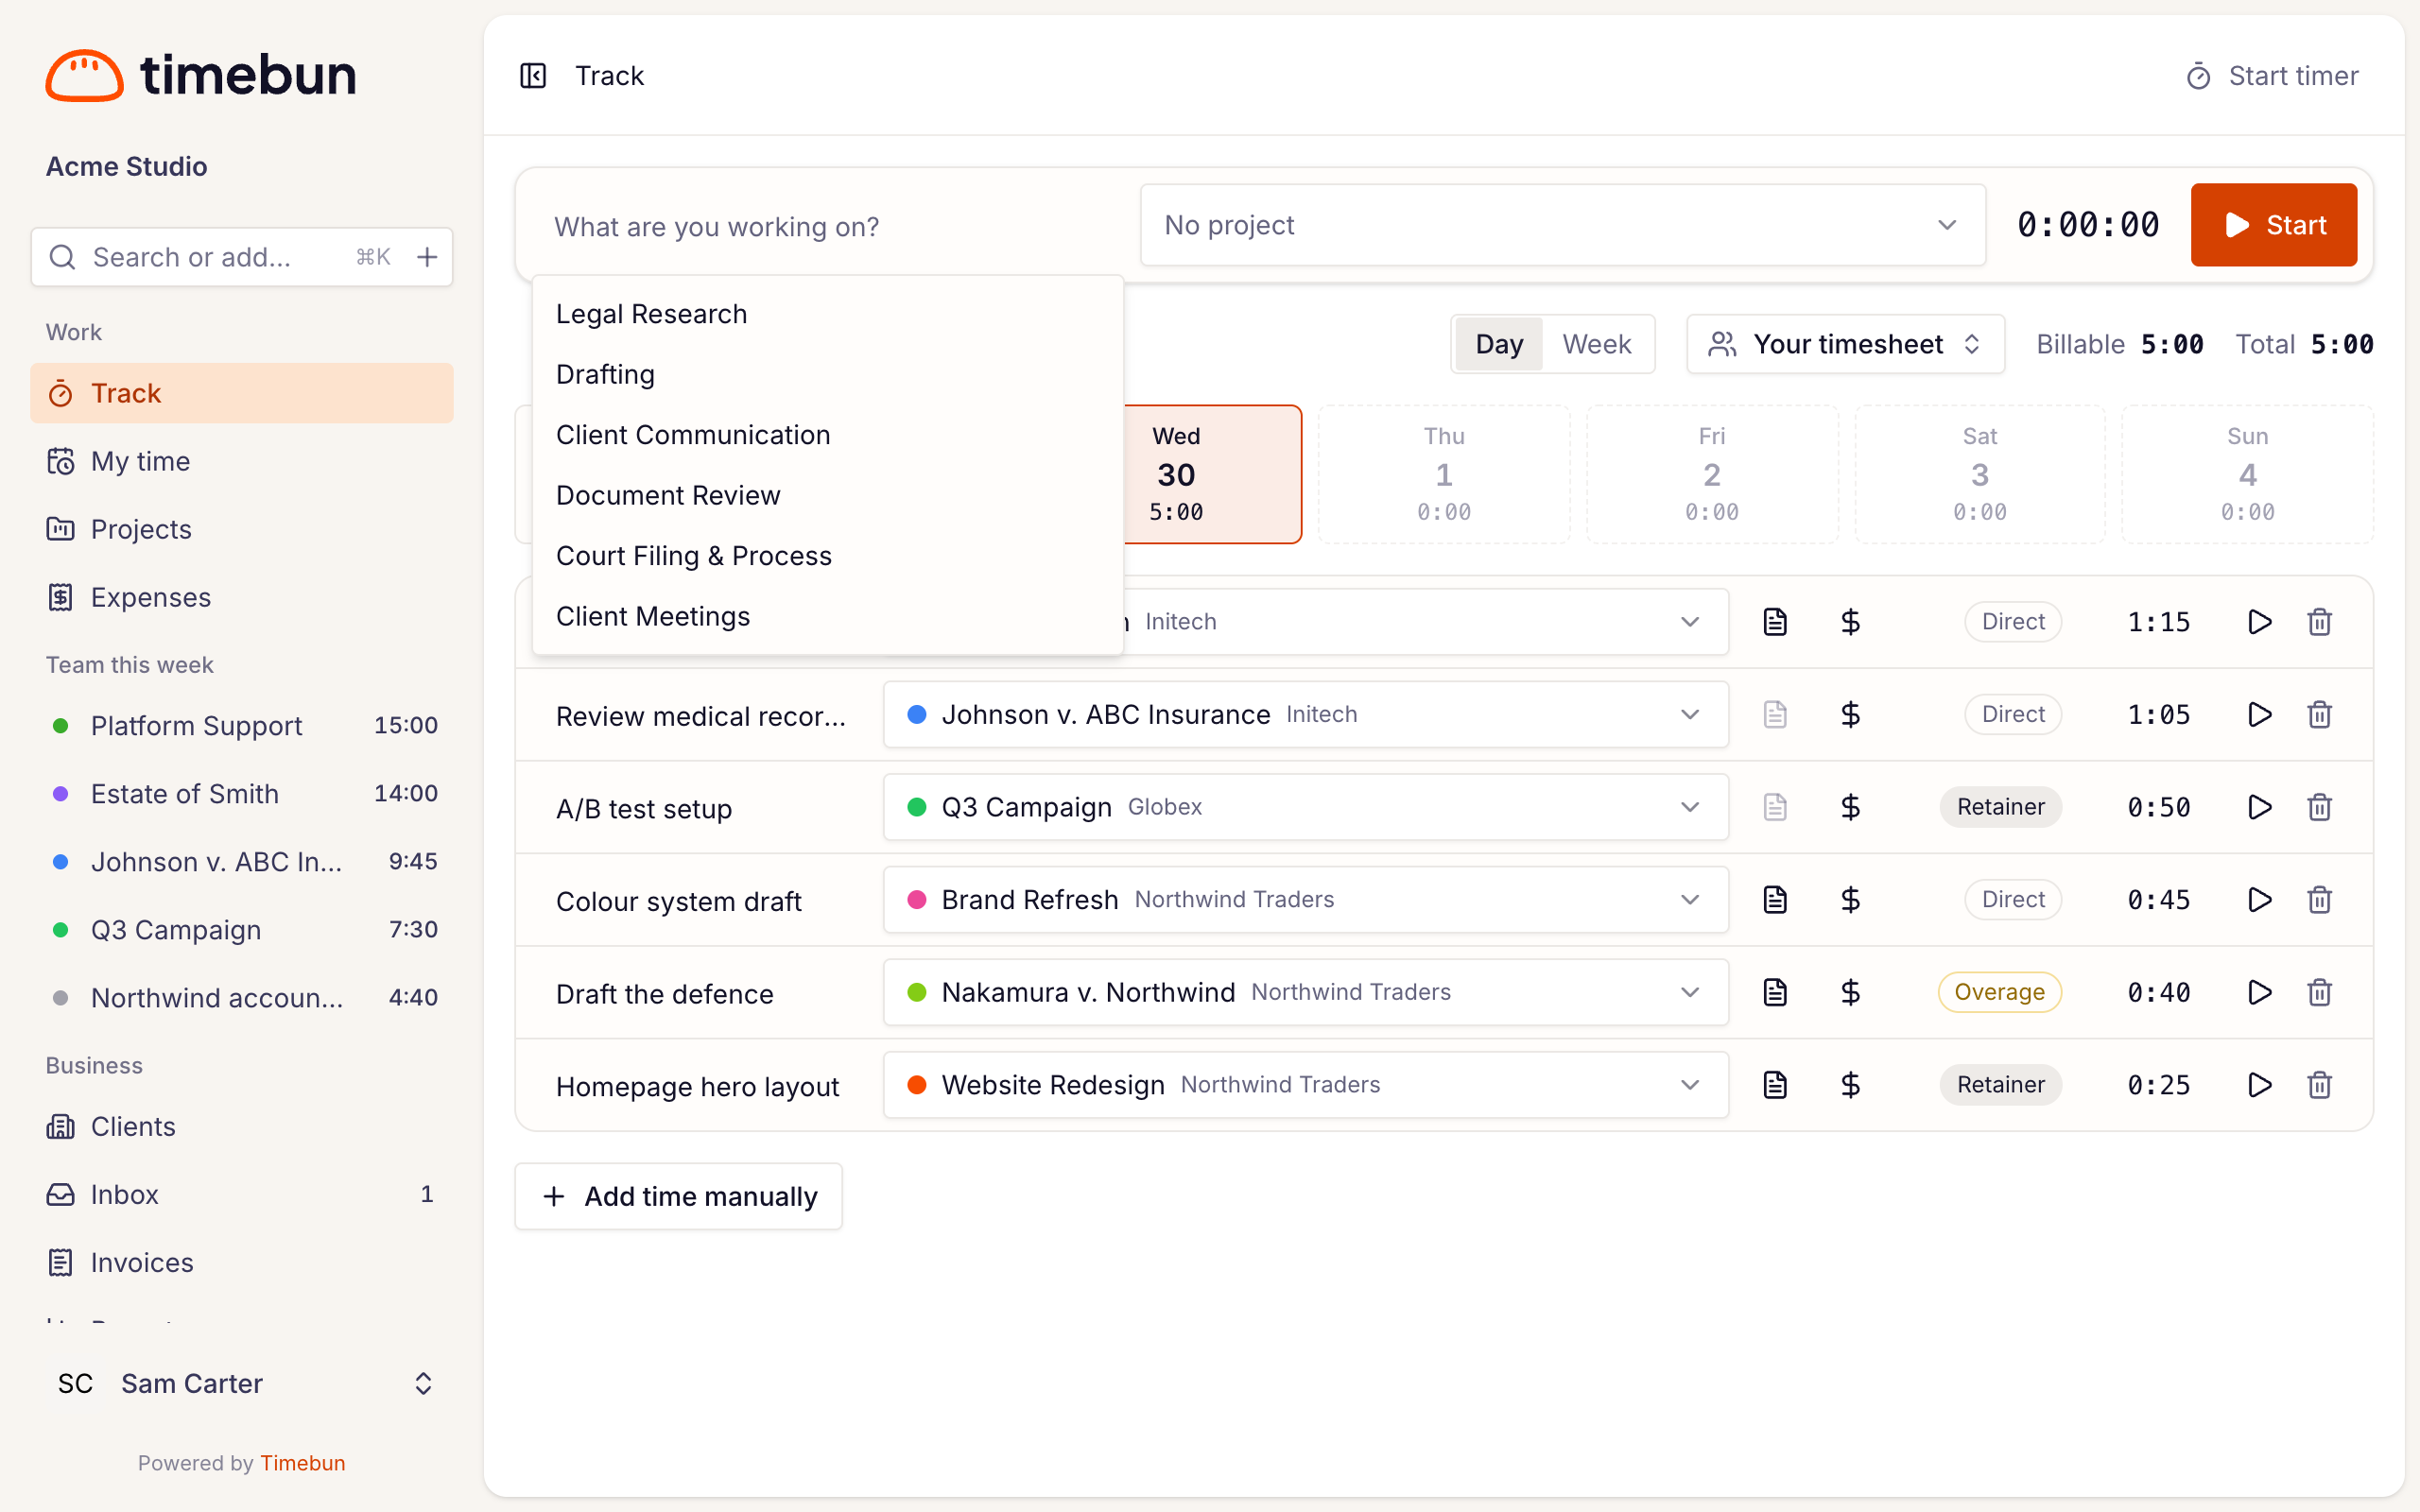Choose Court Filing & Process suggestion

click(827, 556)
